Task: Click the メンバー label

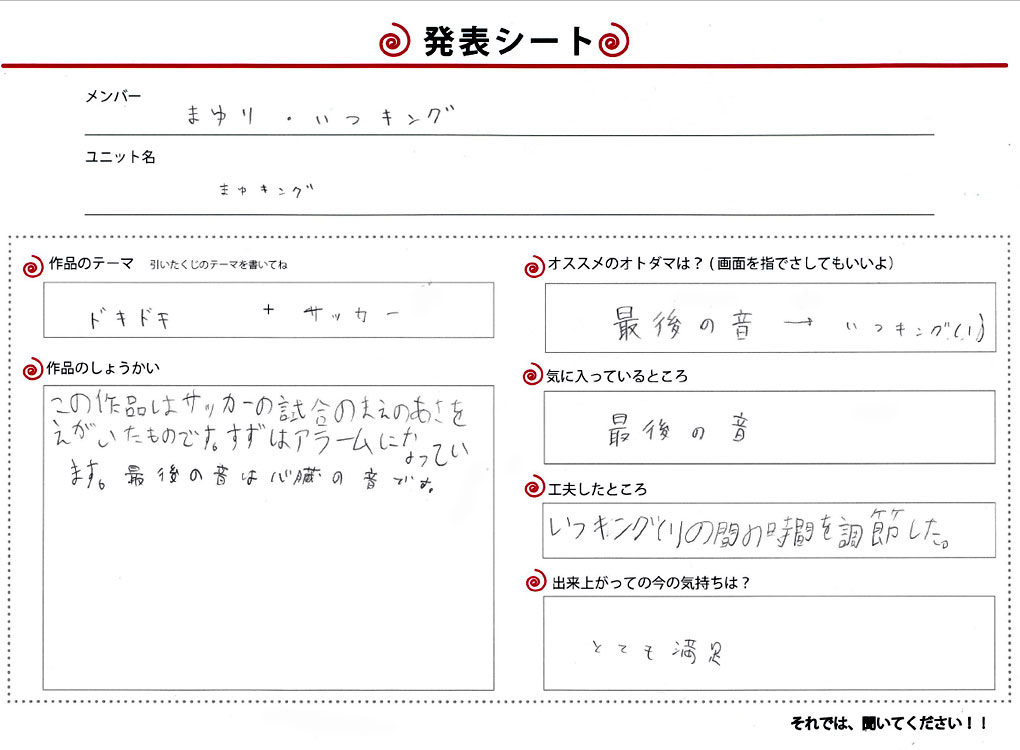Action: tap(113, 97)
